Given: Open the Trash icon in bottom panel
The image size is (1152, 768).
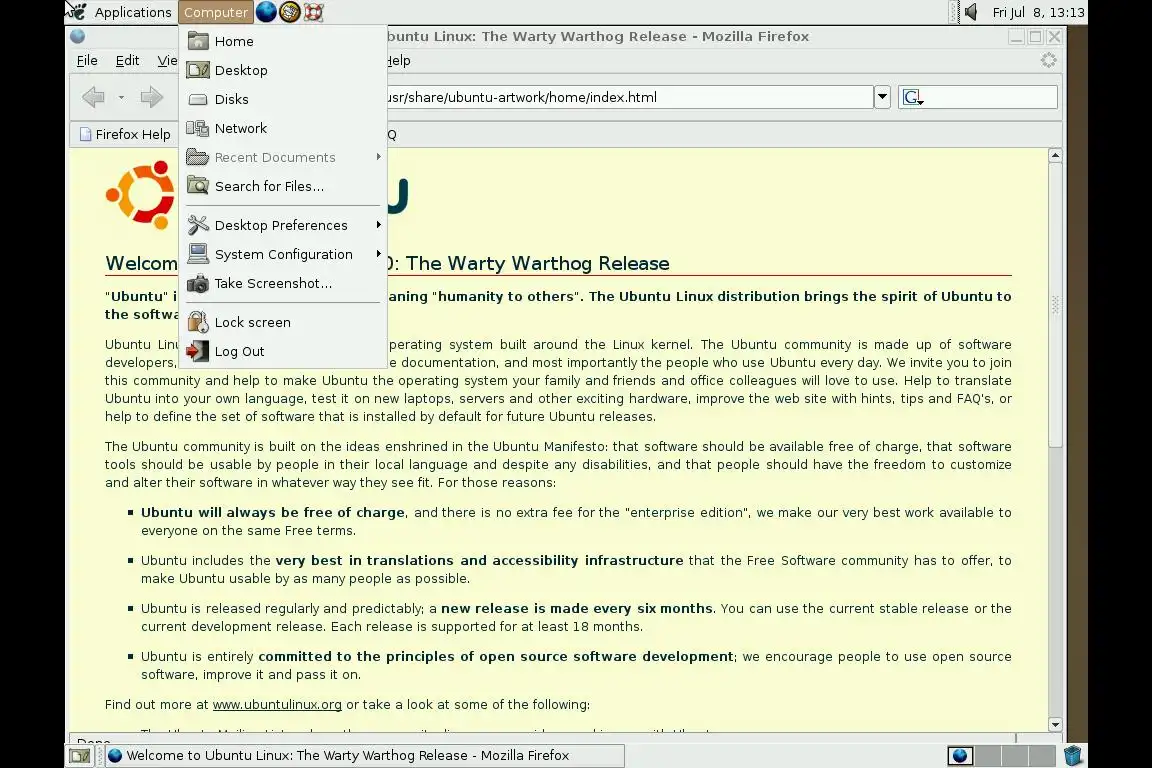Looking at the screenshot, I should coord(1073,756).
